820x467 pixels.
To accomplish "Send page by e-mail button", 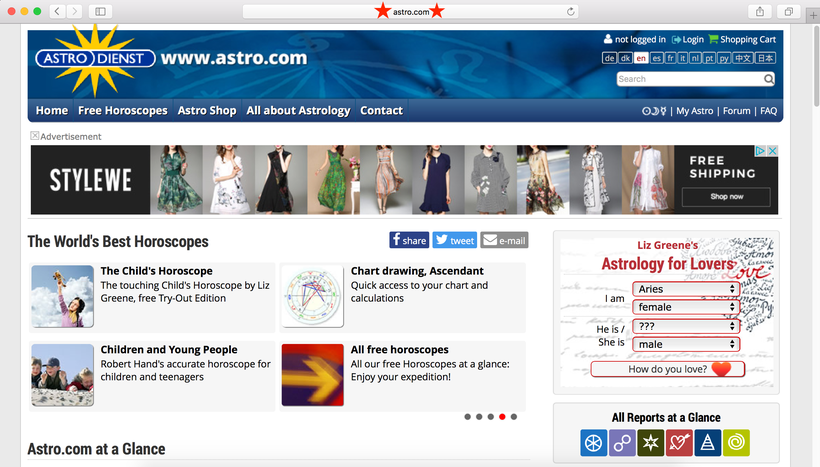I will (x=504, y=240).
